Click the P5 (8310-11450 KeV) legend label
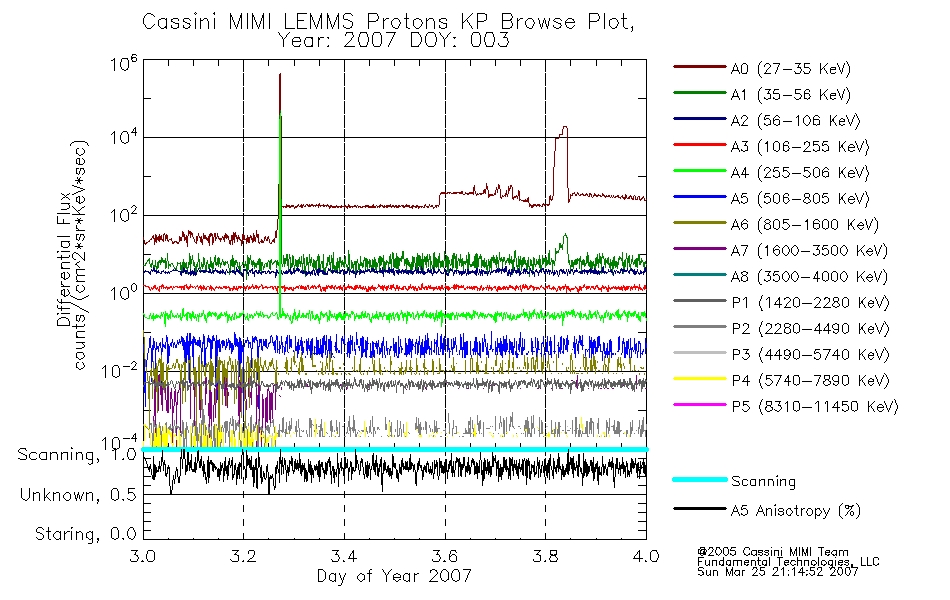 coord(815,407)
